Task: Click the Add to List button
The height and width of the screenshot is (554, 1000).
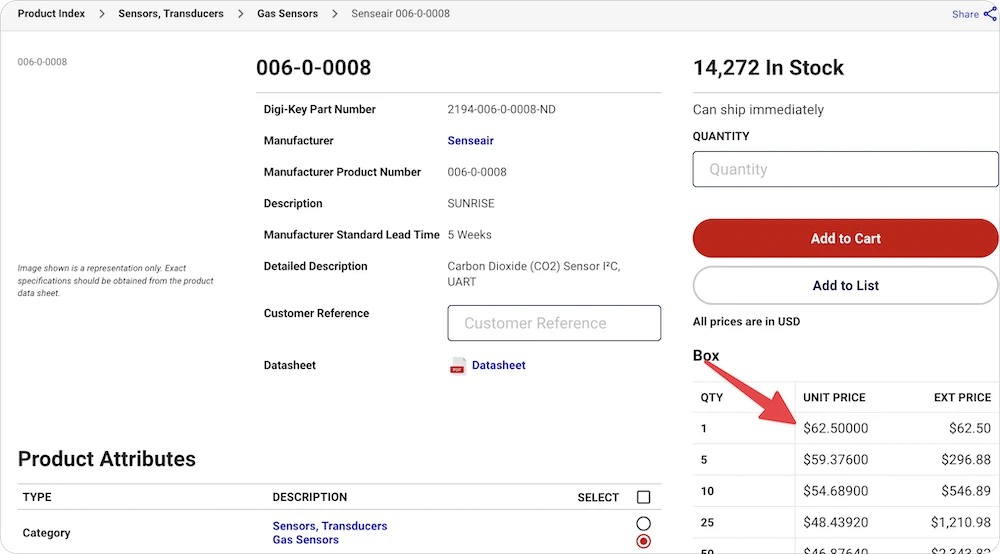Action: click(845, 286)
